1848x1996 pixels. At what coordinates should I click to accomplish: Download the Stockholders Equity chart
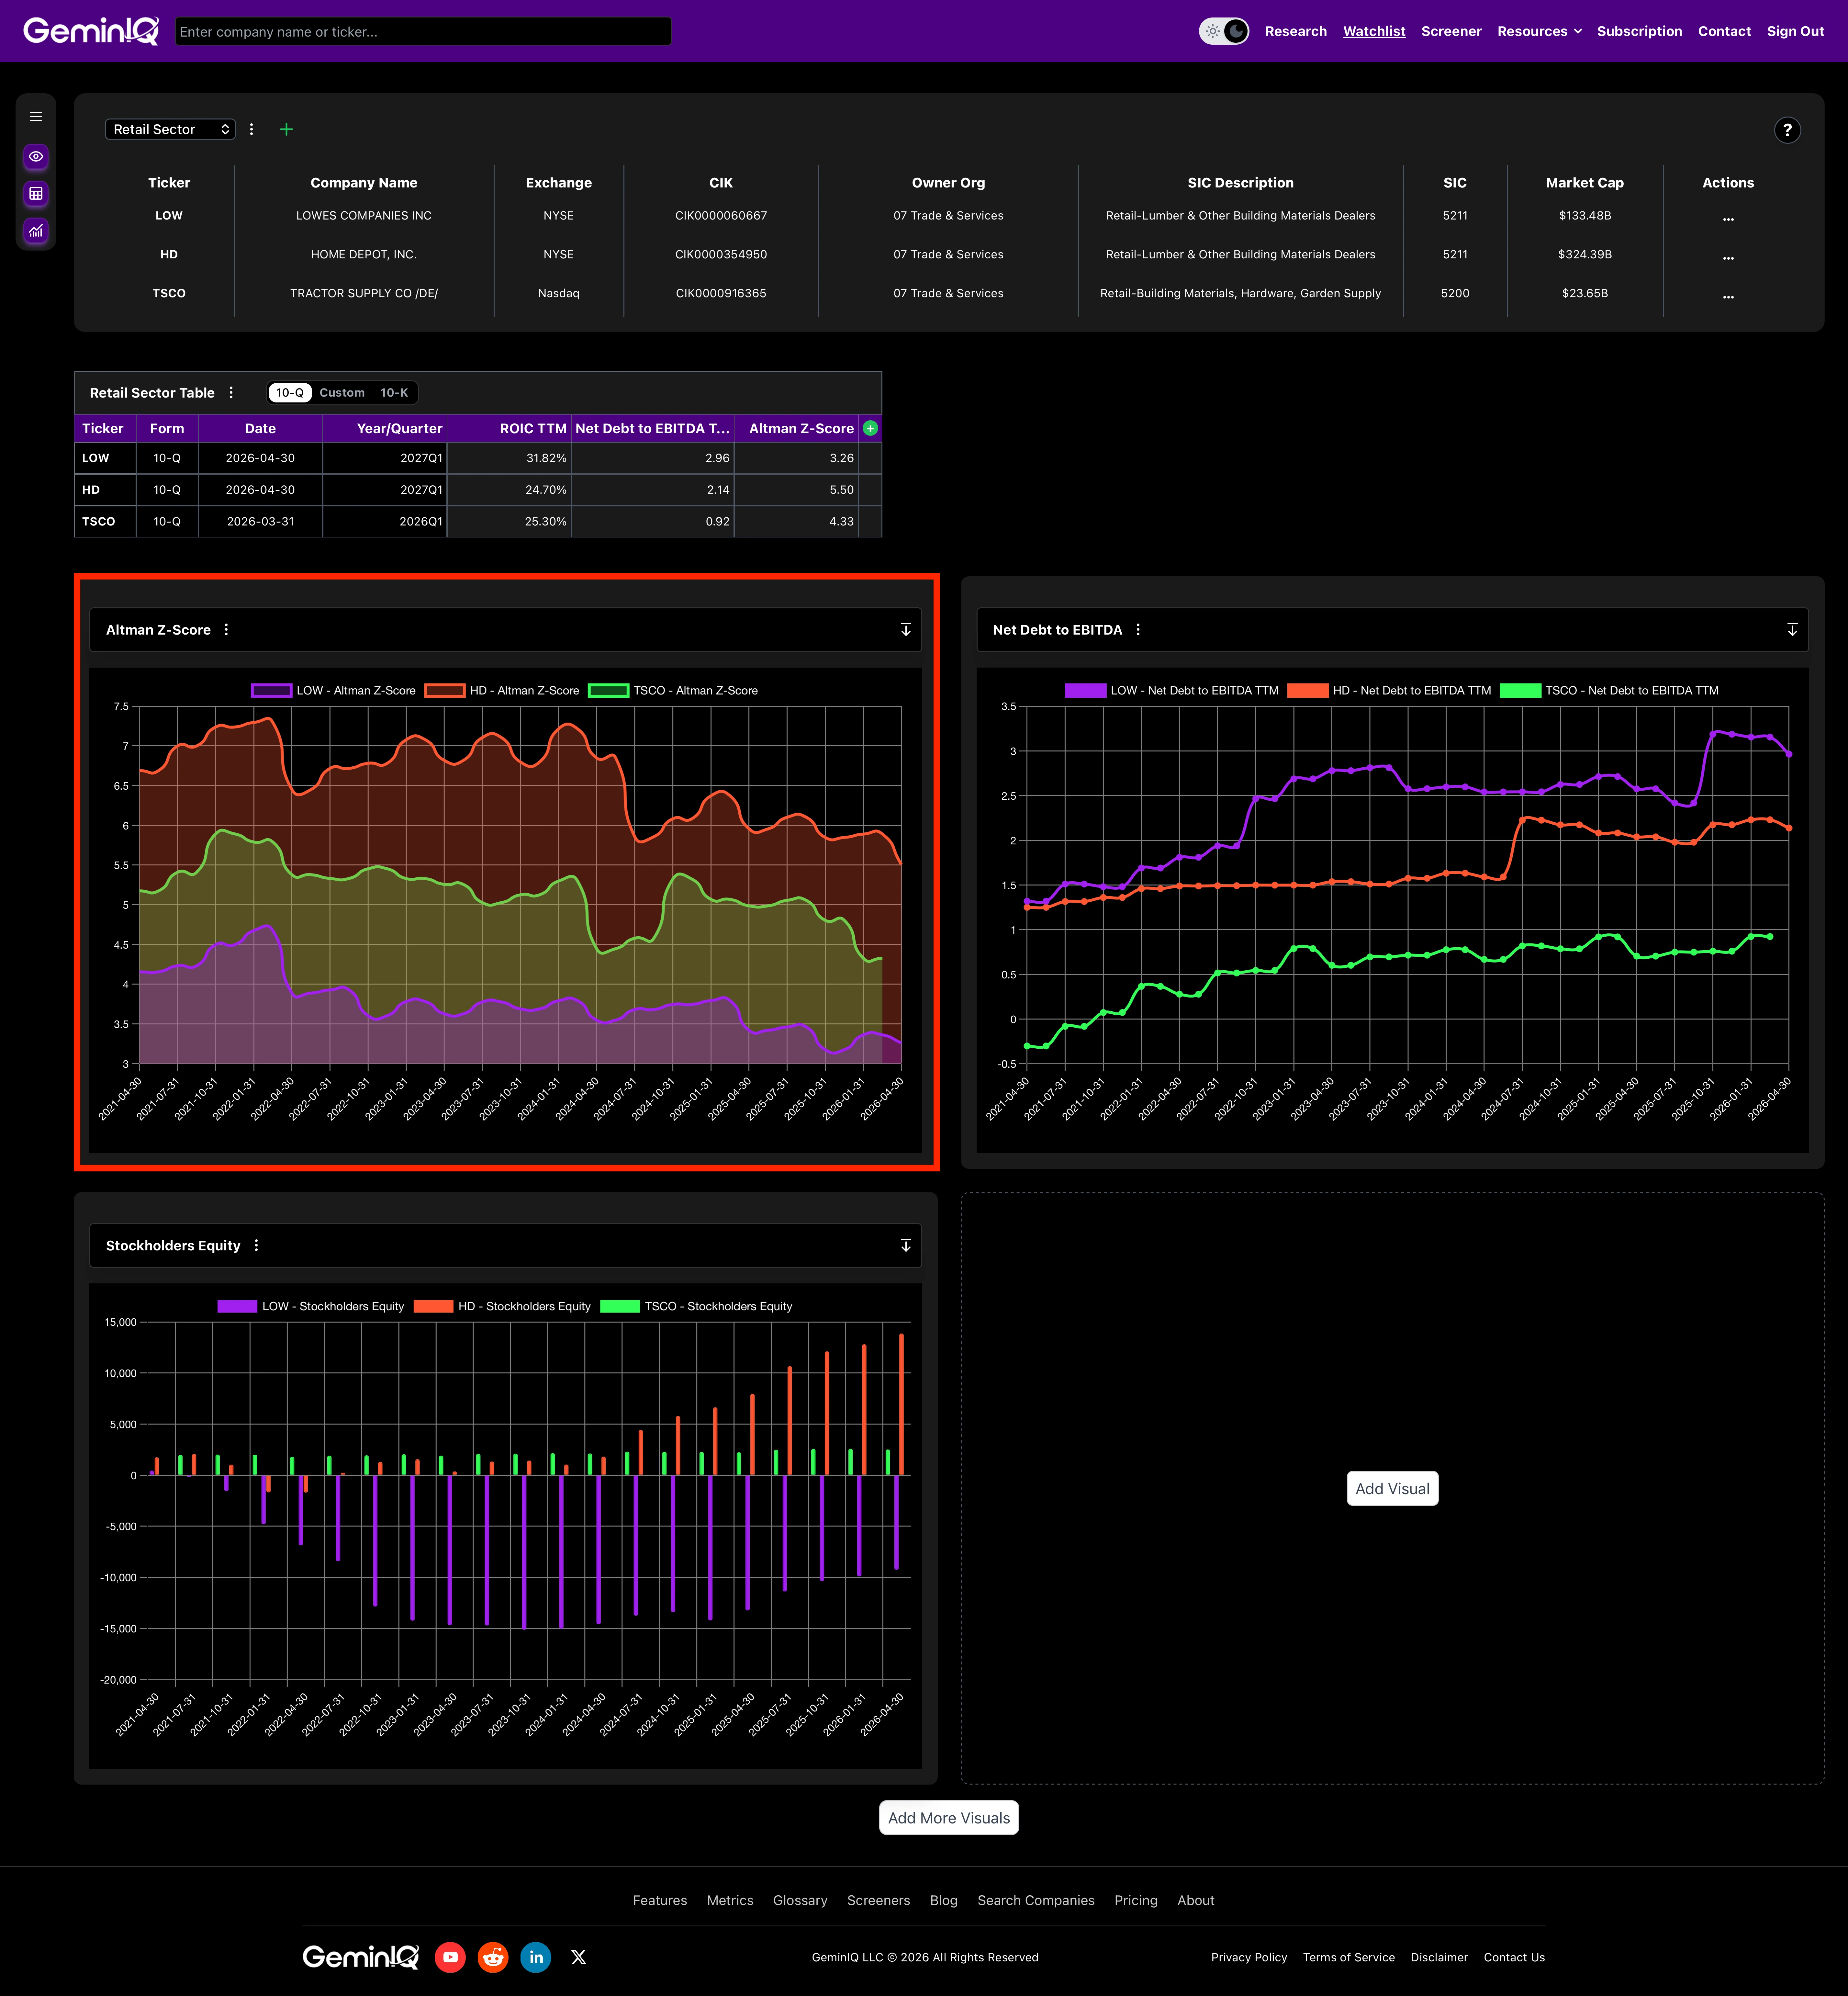(906, 1246)
